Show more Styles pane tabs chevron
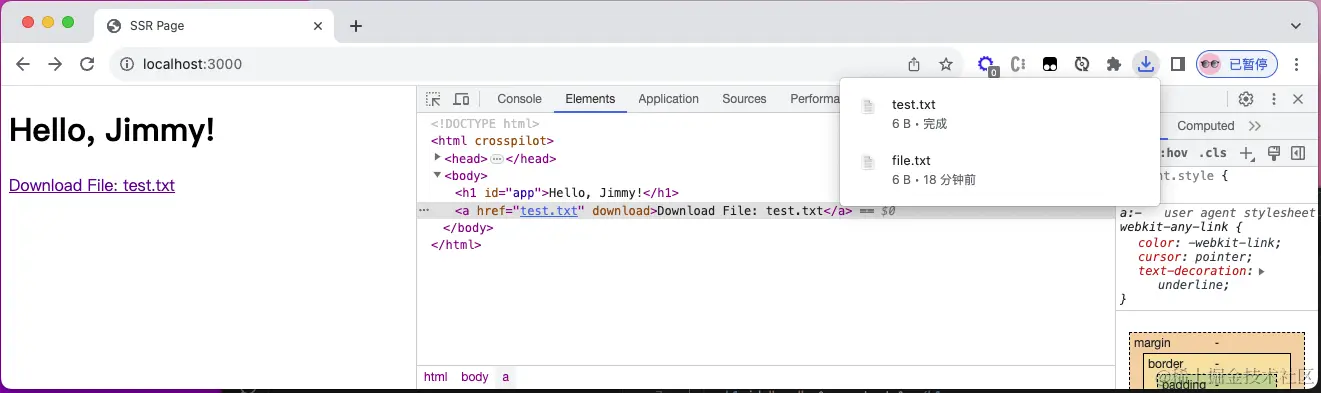Viewport: 1321px width, 393px height. tap(1255, 126)
